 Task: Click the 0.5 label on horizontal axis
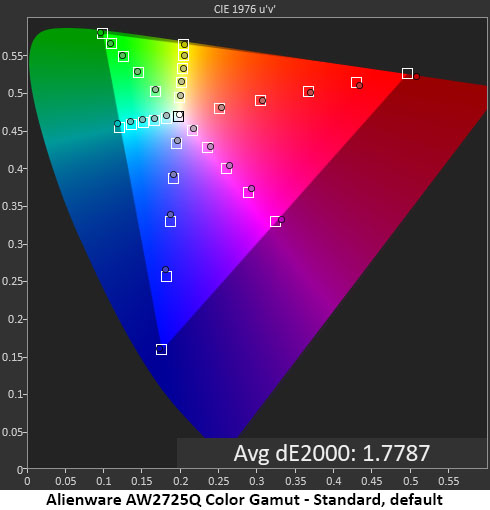410,481
